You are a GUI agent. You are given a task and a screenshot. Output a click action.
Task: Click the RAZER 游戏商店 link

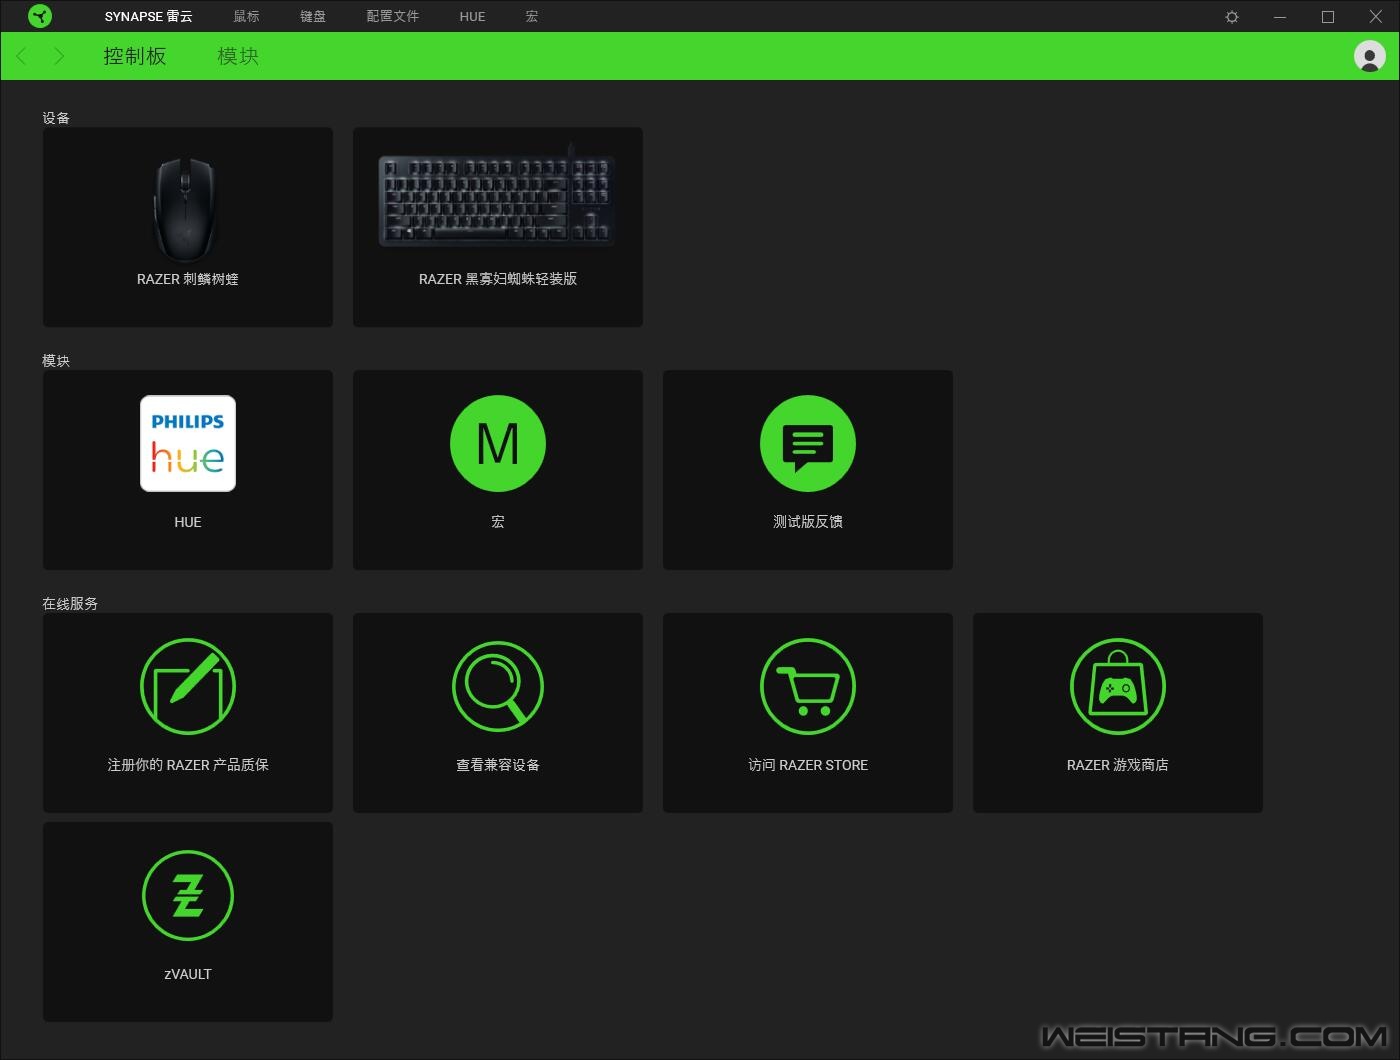click(1118, 765)
